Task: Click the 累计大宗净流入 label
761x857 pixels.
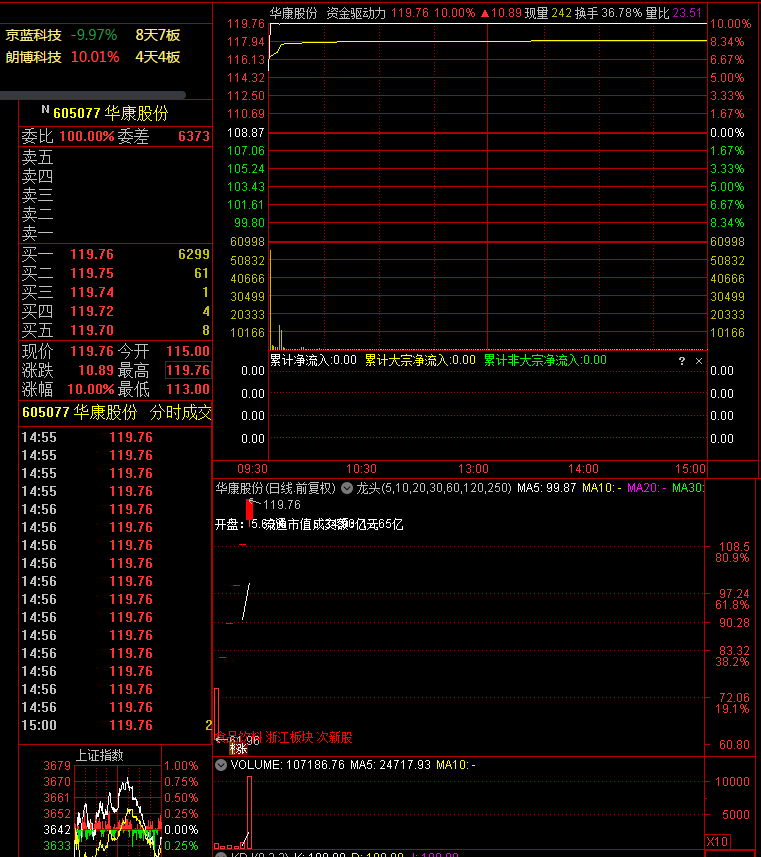Action: point(420,360)
